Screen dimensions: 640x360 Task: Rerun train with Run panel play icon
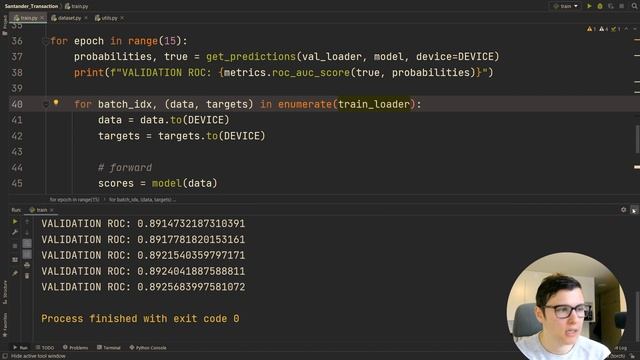(15, 221)
